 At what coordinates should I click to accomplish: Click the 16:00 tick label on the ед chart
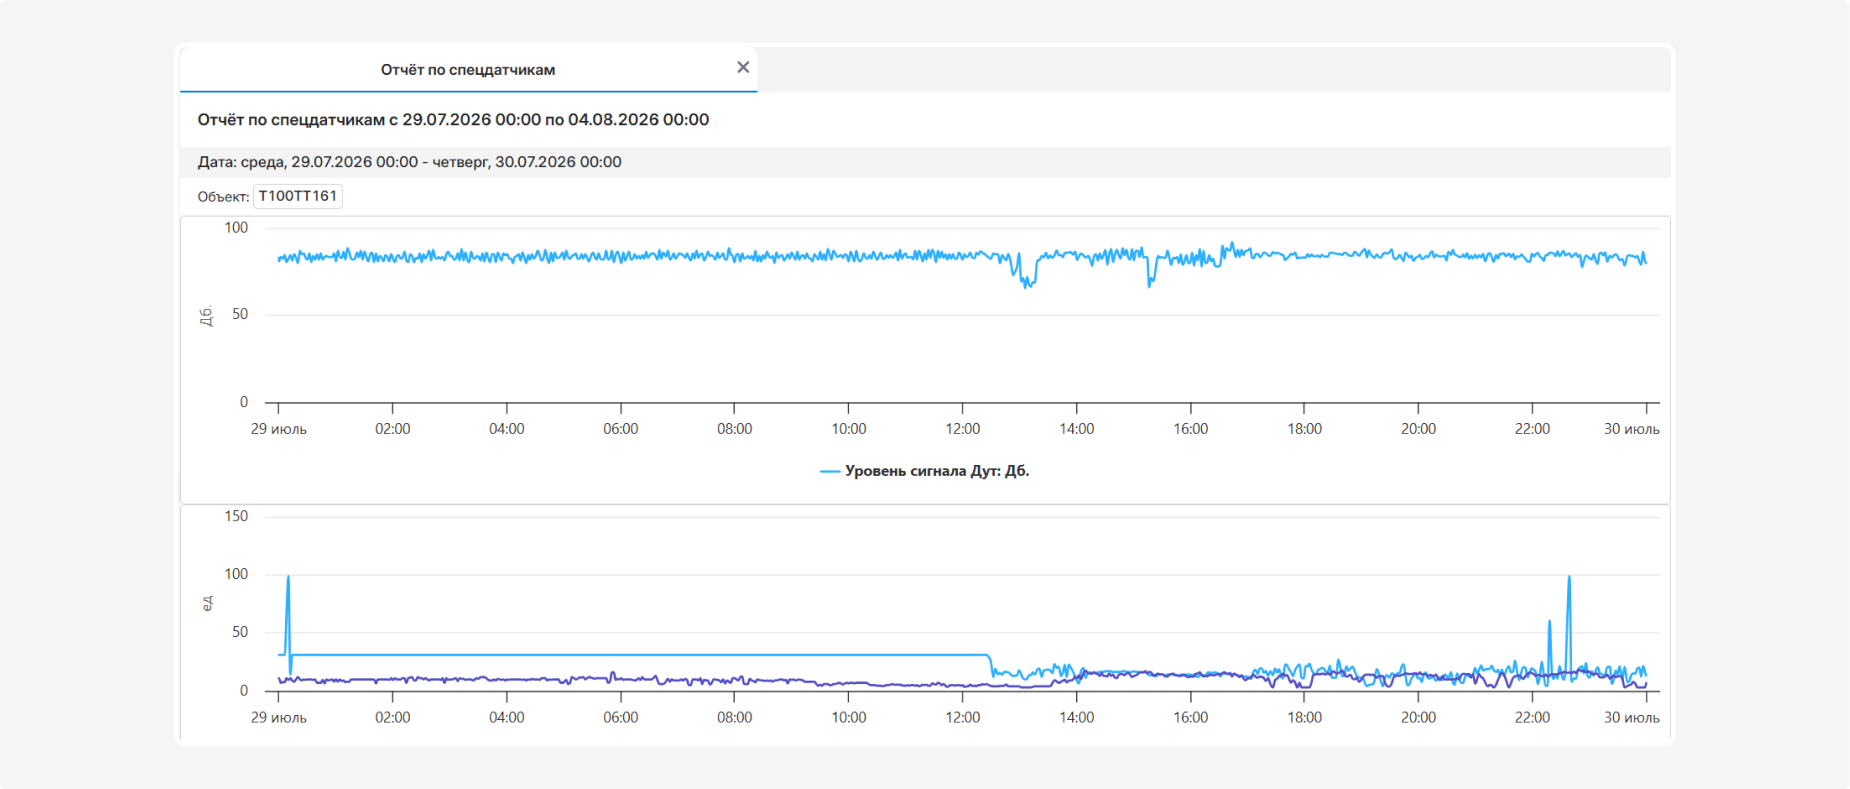click(x=1191, y=718)
